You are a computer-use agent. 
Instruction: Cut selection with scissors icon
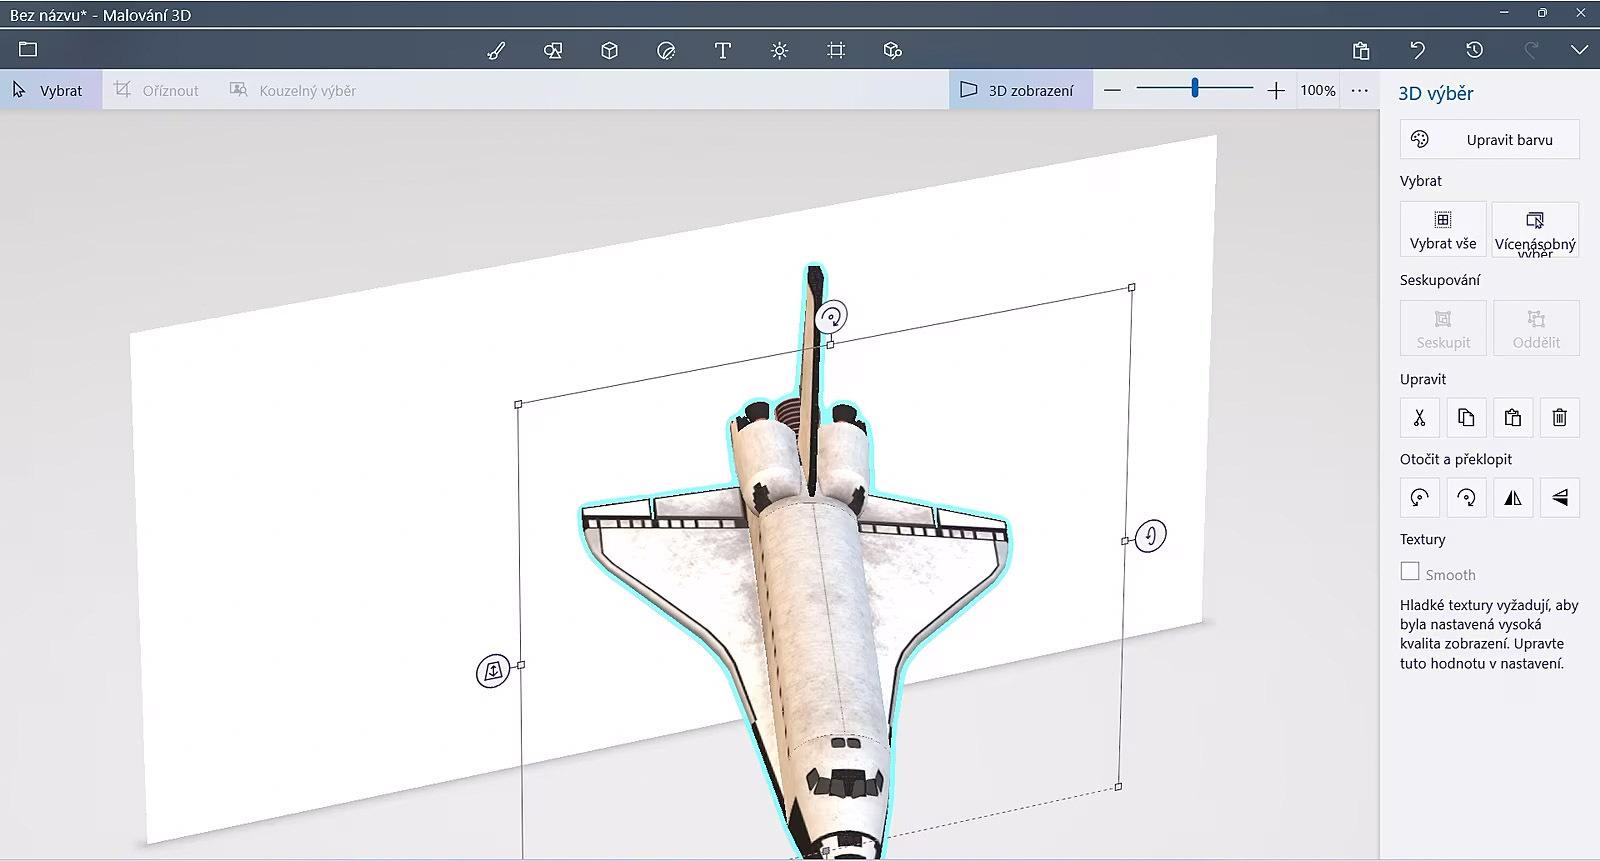point(1419,417)
